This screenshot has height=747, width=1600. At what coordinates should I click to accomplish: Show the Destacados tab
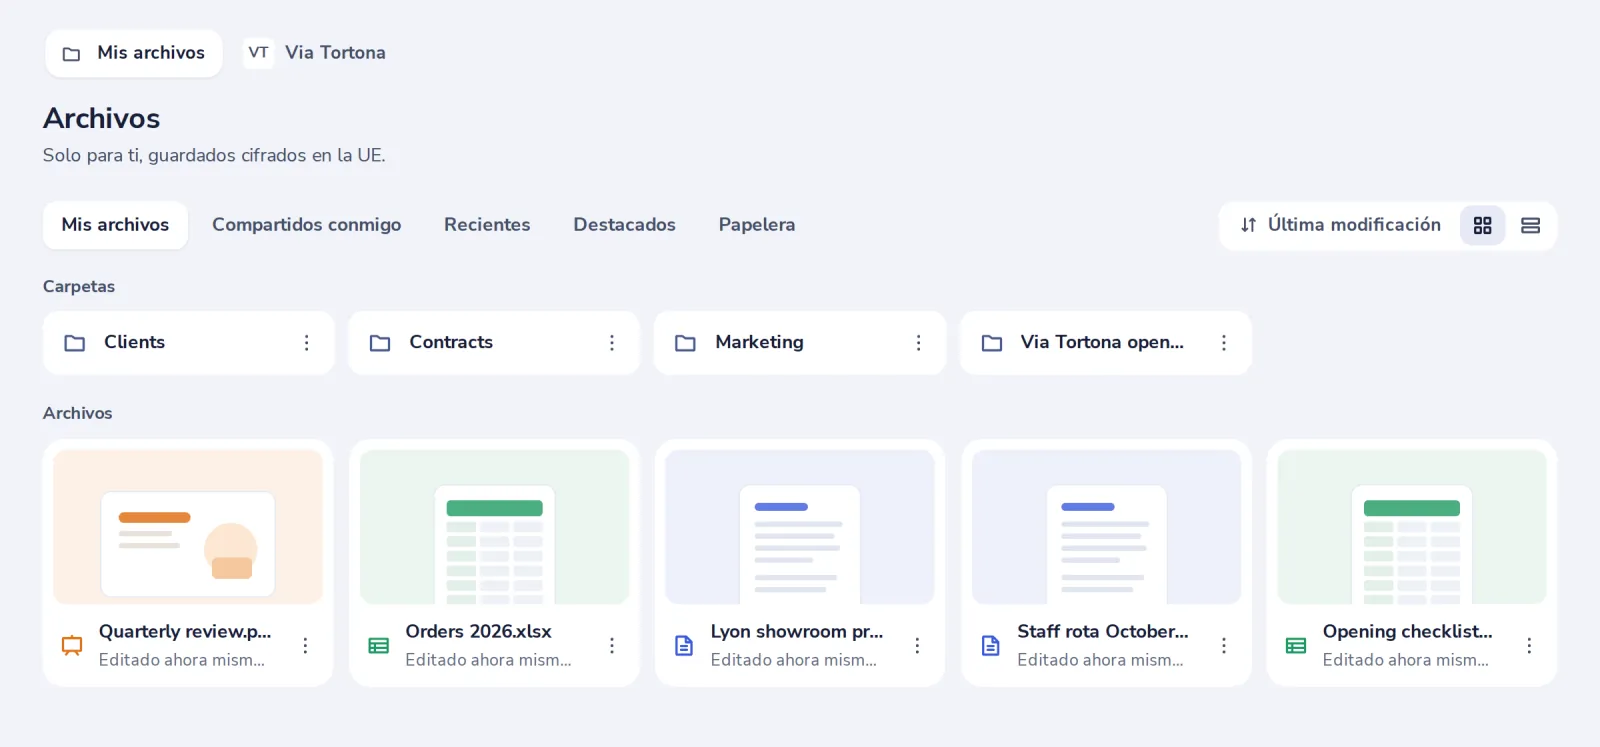click(x=624, y=225)
